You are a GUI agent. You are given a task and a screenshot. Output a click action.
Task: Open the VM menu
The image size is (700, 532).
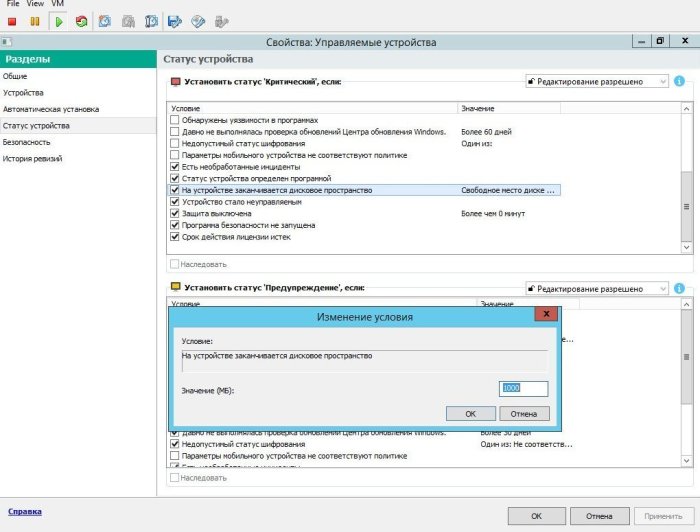tap(58, 4)
